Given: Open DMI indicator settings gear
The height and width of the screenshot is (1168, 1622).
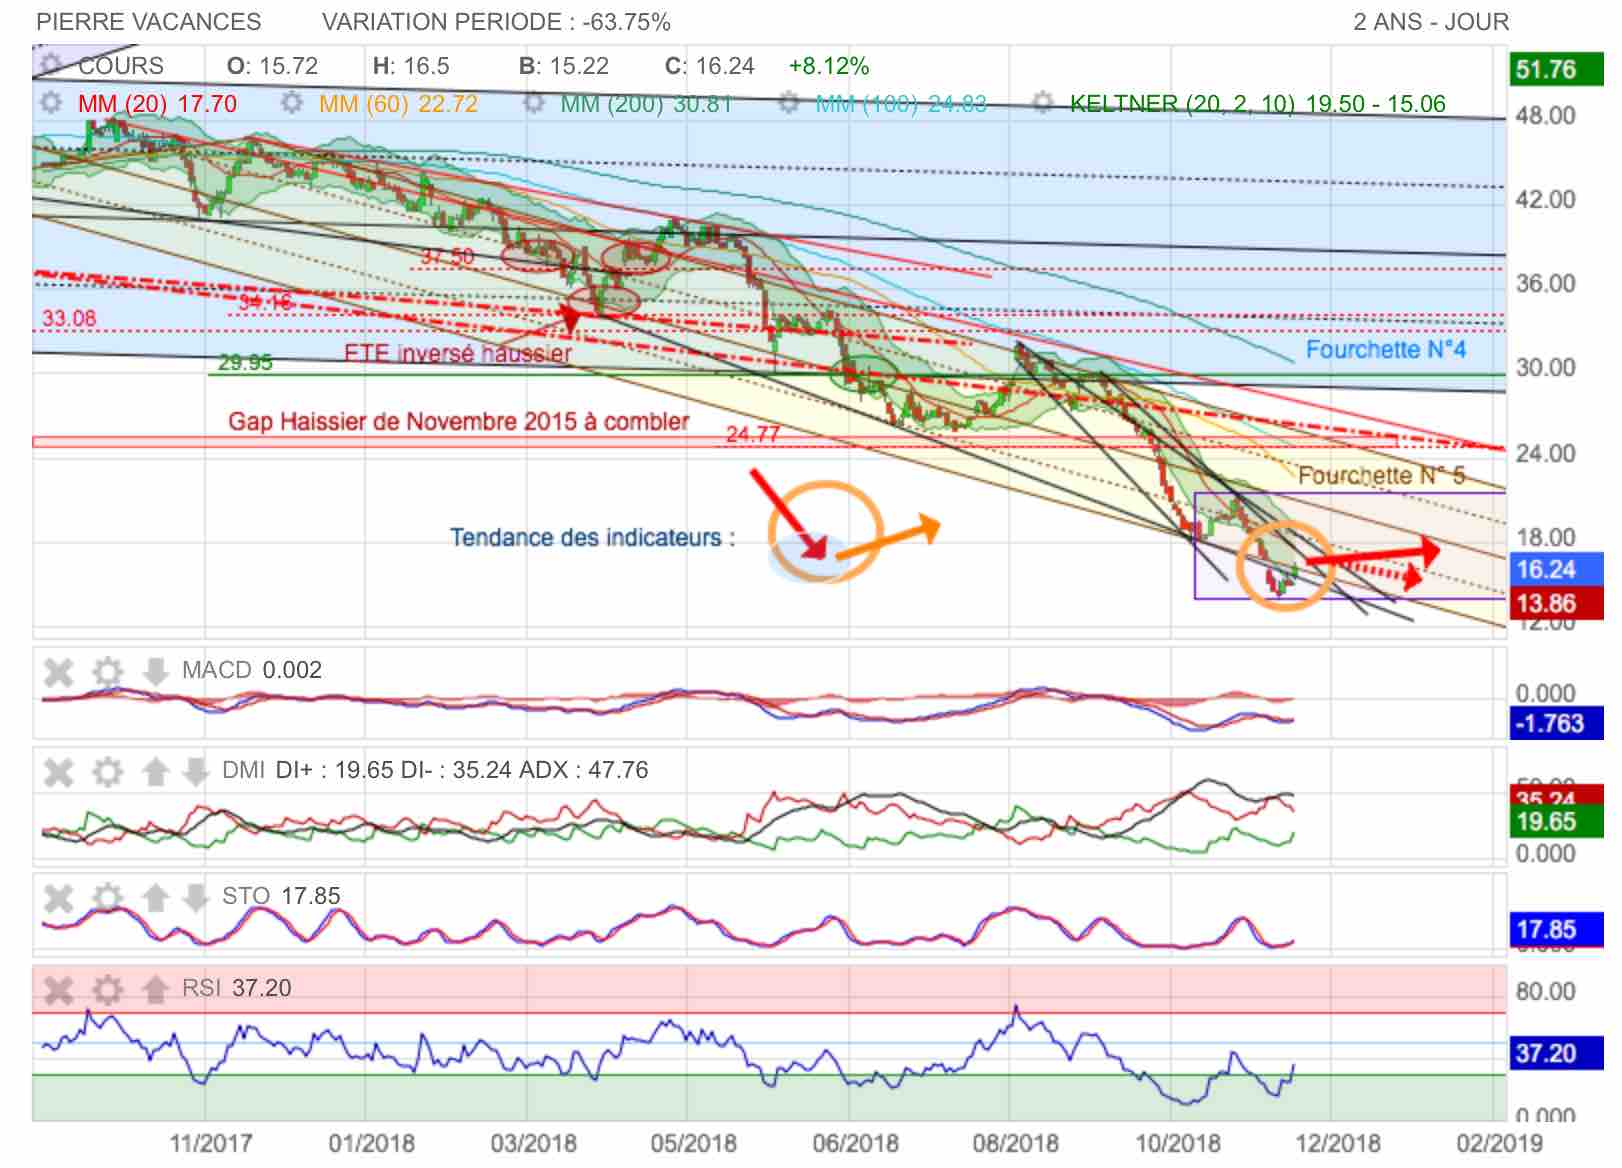Looking at the screenshot, I should coord(107,771).
